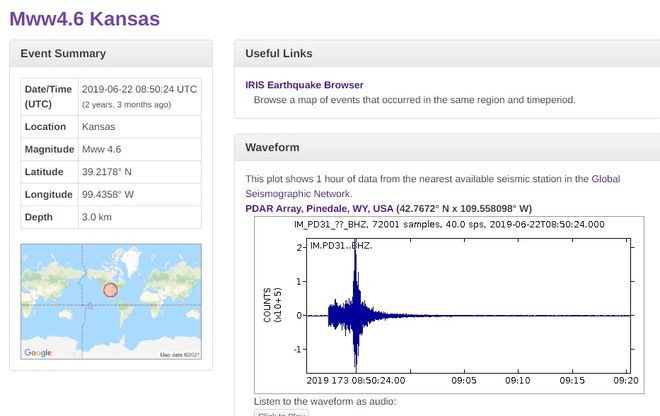The height and width of the screenshot is (416, 660).
Task: Select the Location value Kansas
Action: [x=98, y=127]
